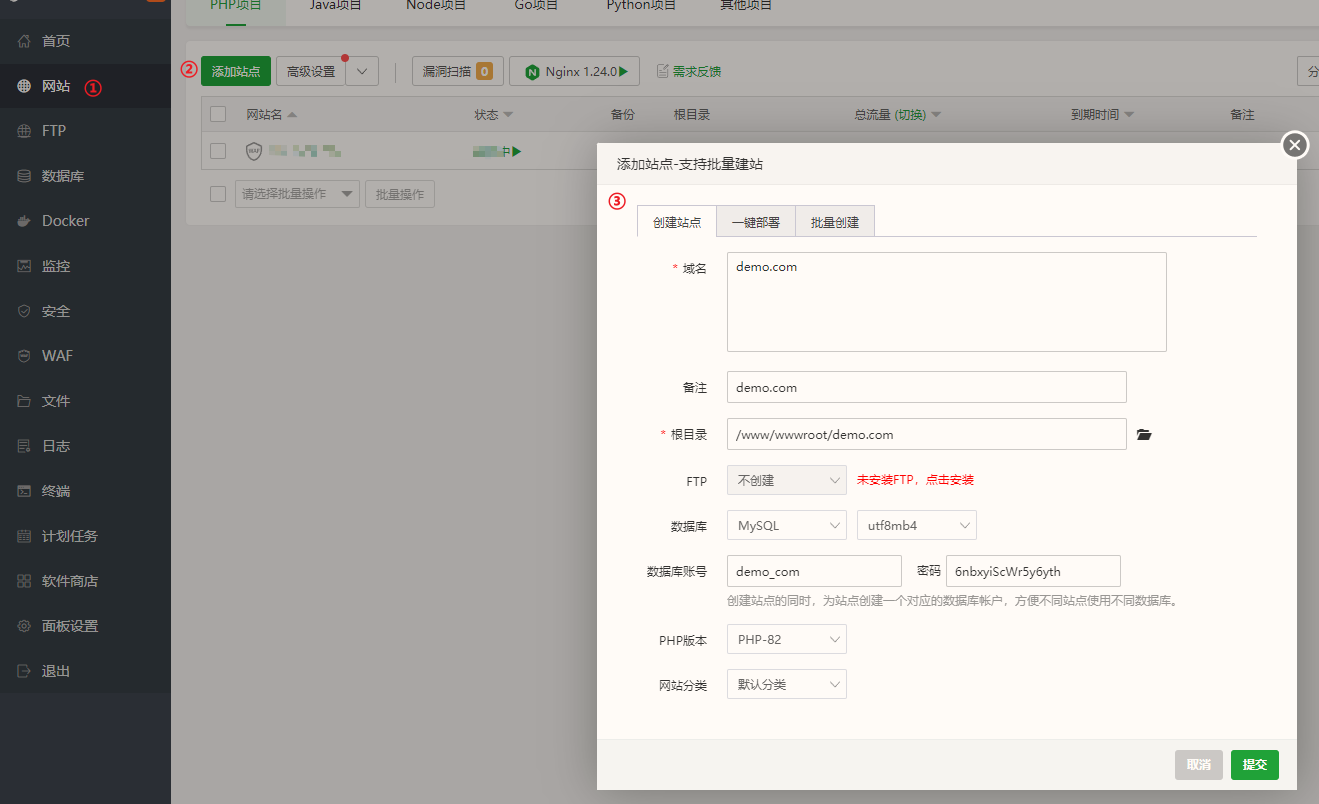The width and height of the screenshot is (1319, 804).
Task: Click the 密码 input field
Action: [x=1033, y=571]
